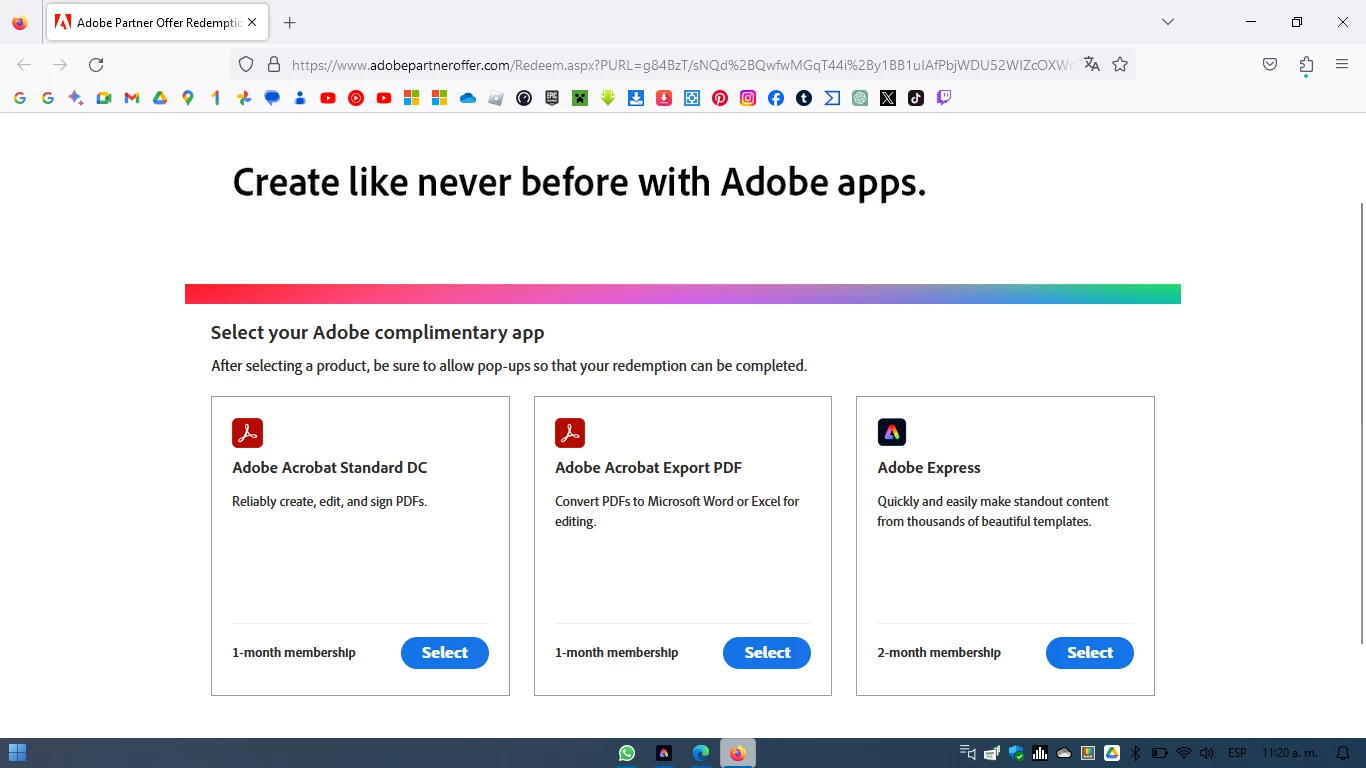
Task: Expand the list all tabs dropdown
Action: click(1167, 22)
